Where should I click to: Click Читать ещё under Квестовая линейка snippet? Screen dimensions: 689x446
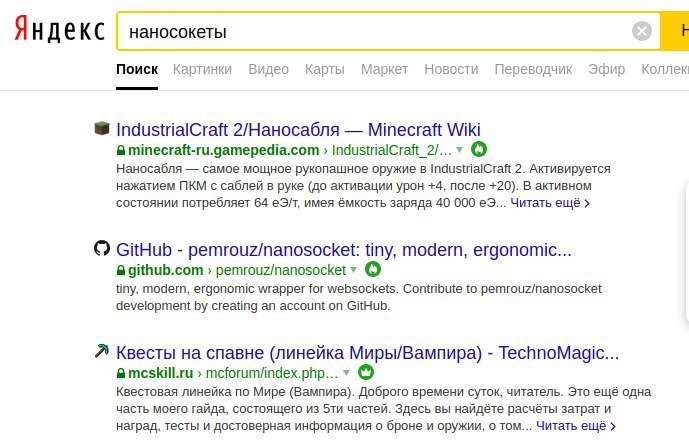click(x=576, y=426)
